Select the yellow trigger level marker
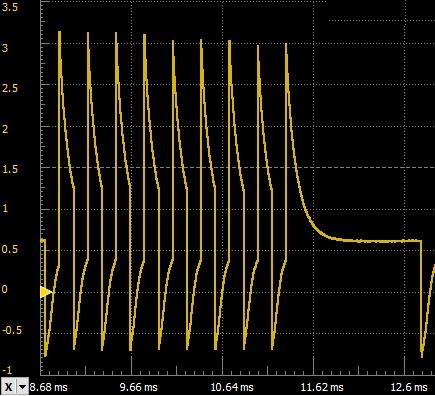Screen dimensions: 435x396 pyautogui.click(x=46, y=292)
